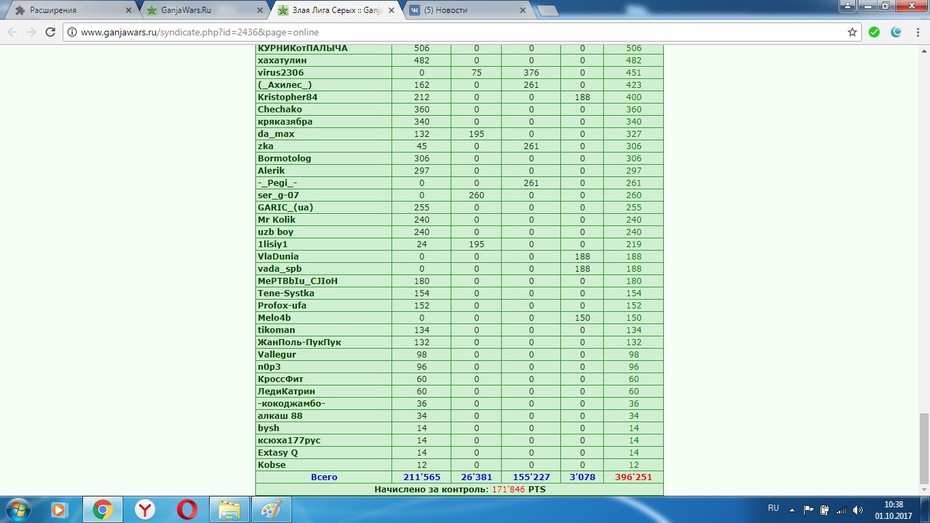Click the power plug tray icon
930x523 pixels.
(824, 510)
